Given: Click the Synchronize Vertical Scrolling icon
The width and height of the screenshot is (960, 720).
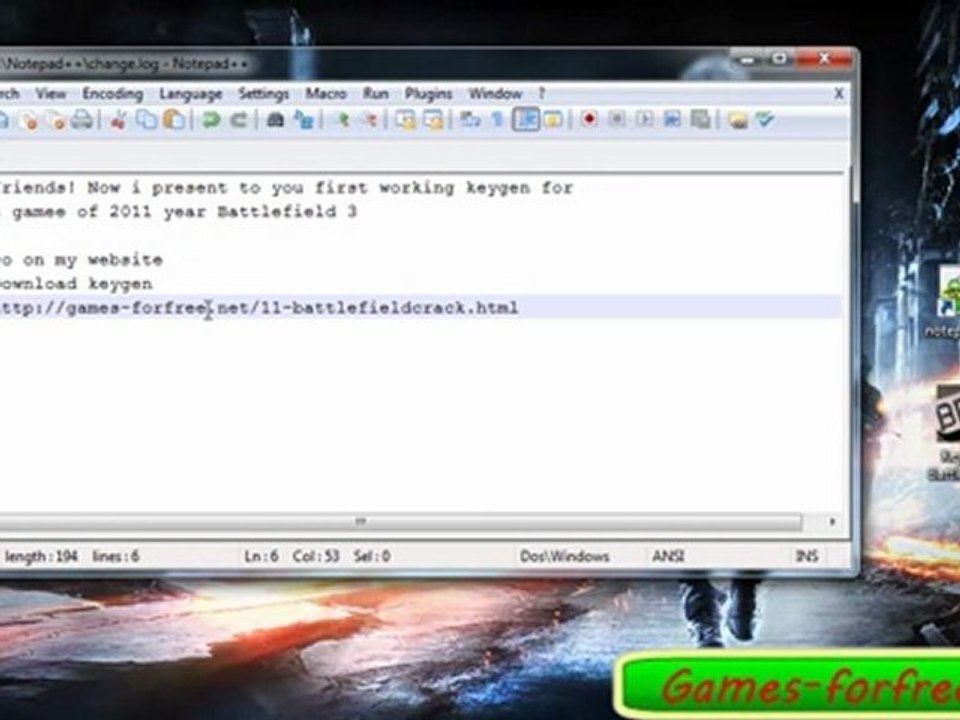Looking at the screenshot, I should [x=405, y=120].
